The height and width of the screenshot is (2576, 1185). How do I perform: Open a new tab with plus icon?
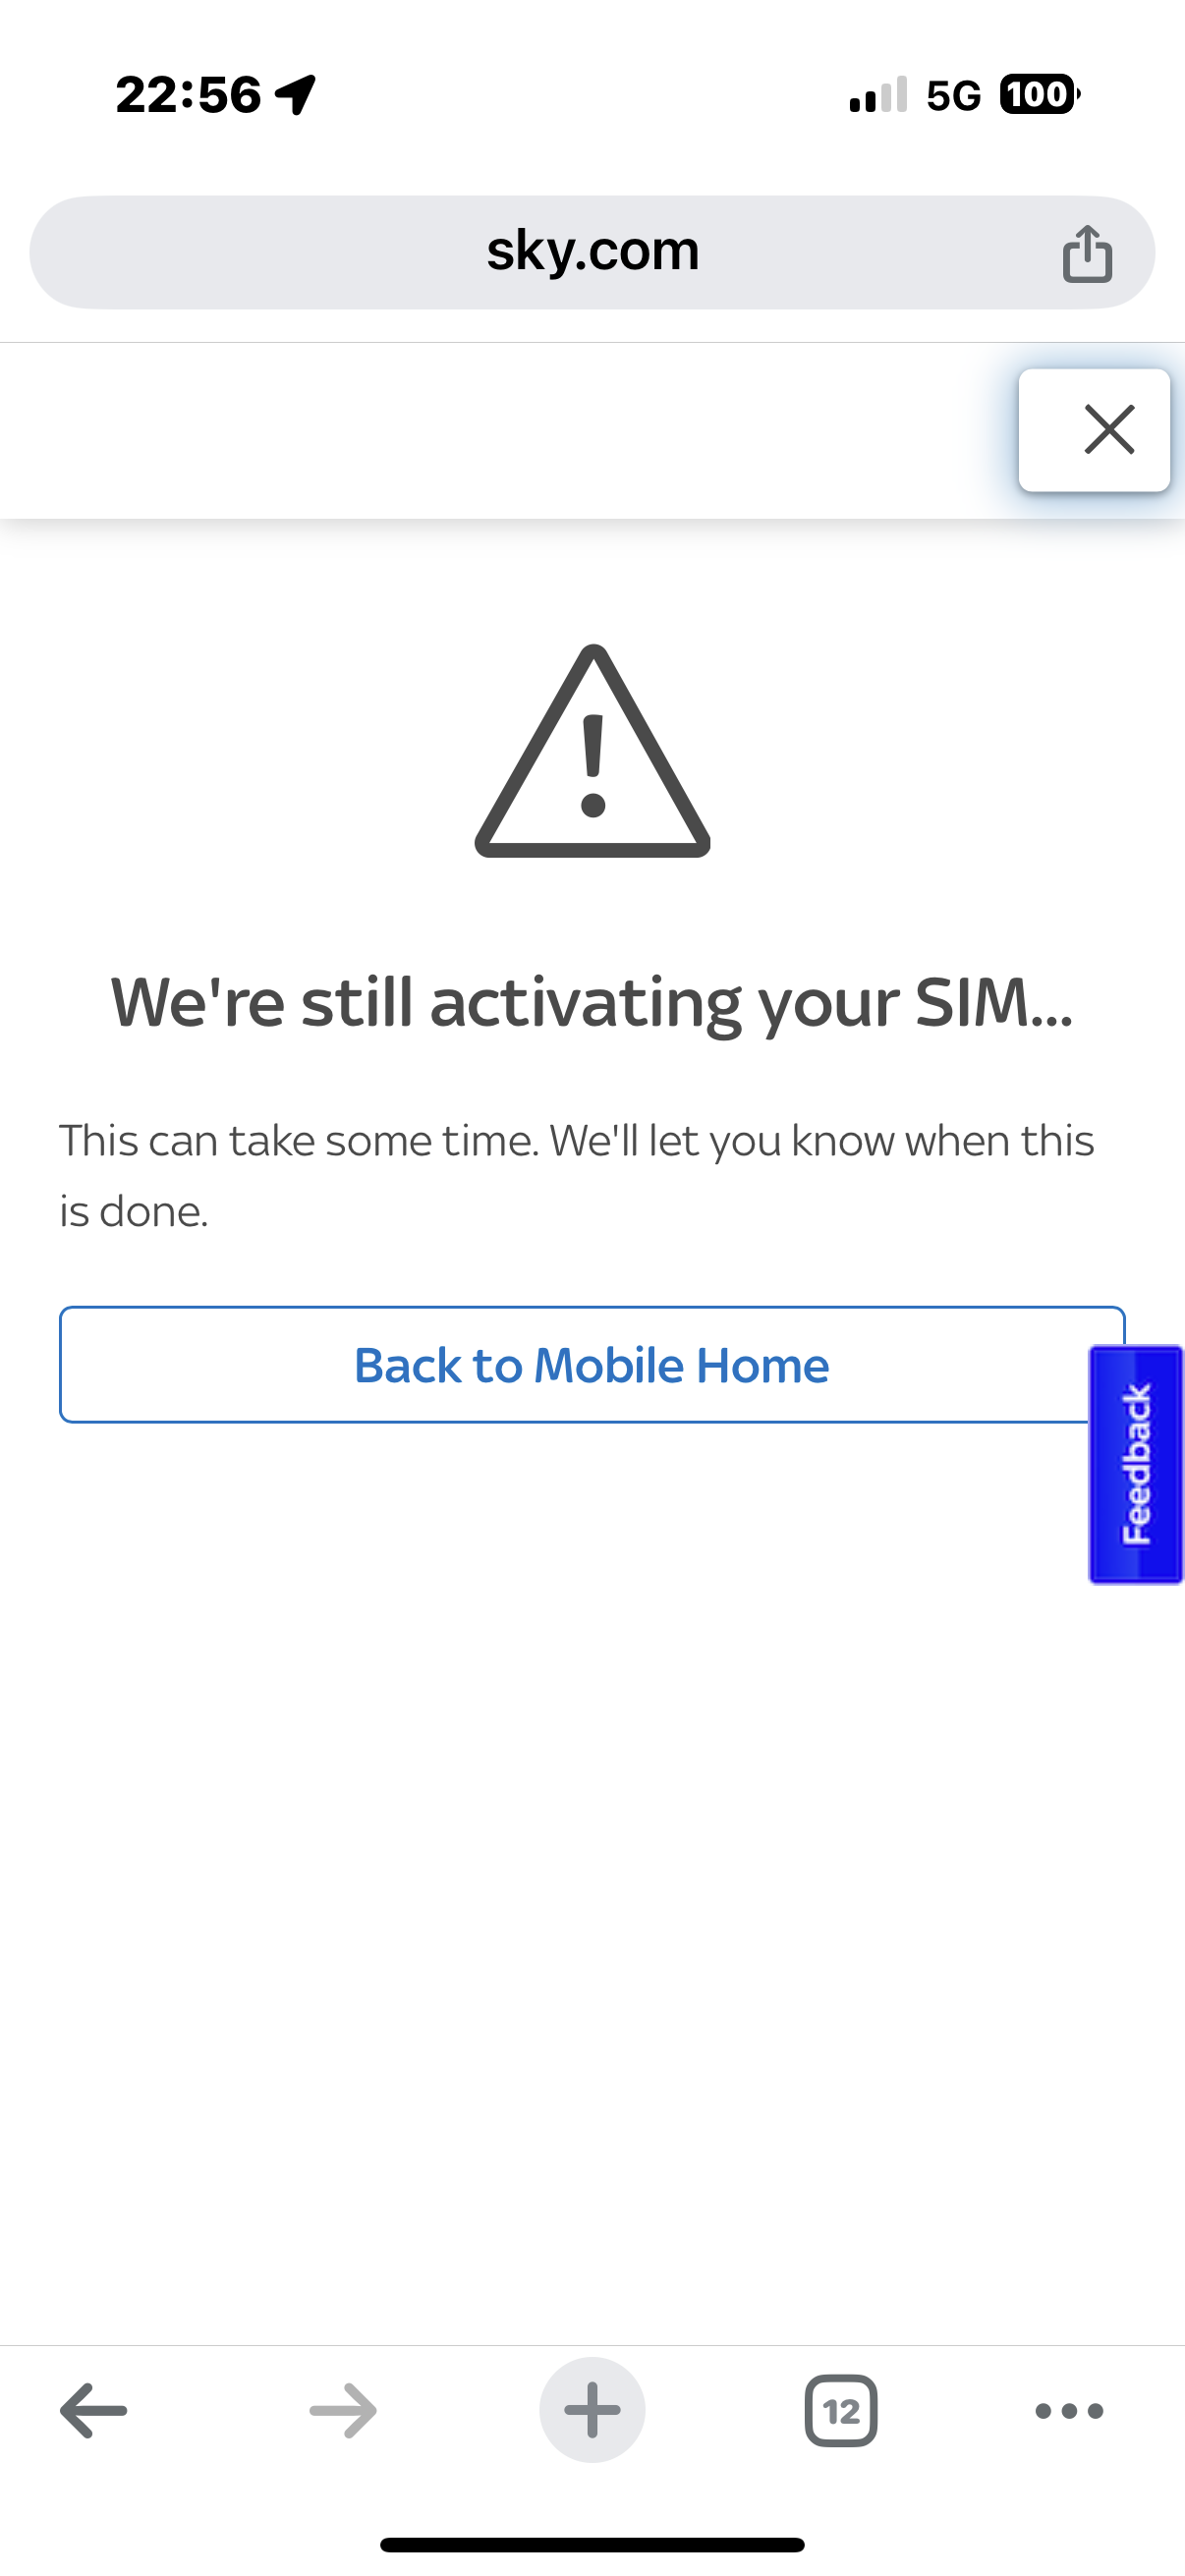point(592,2410)
